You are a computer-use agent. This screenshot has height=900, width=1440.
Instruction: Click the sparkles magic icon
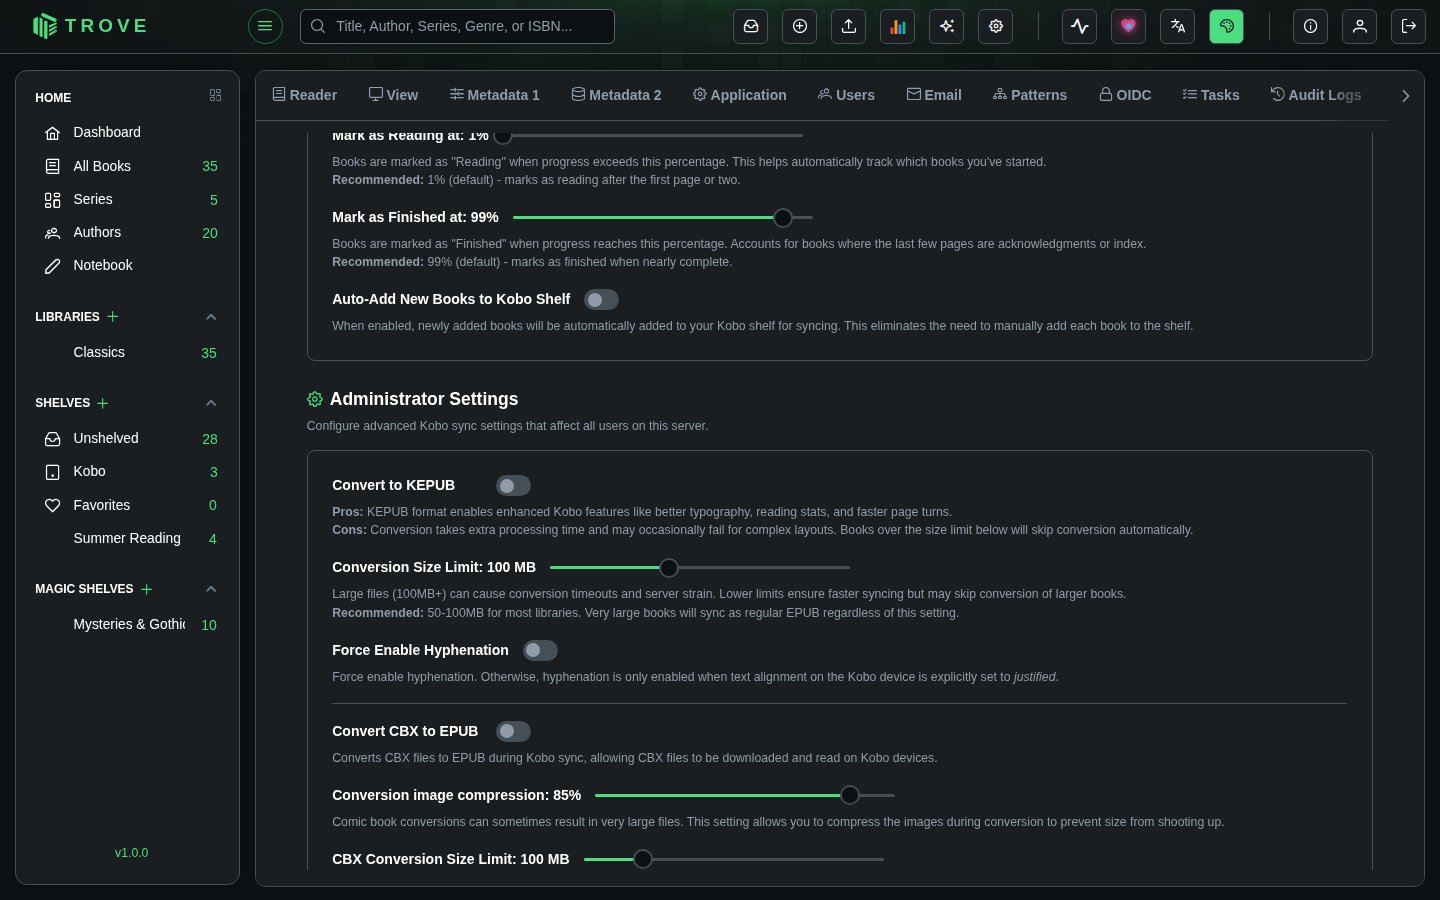(x=947, y=26)
